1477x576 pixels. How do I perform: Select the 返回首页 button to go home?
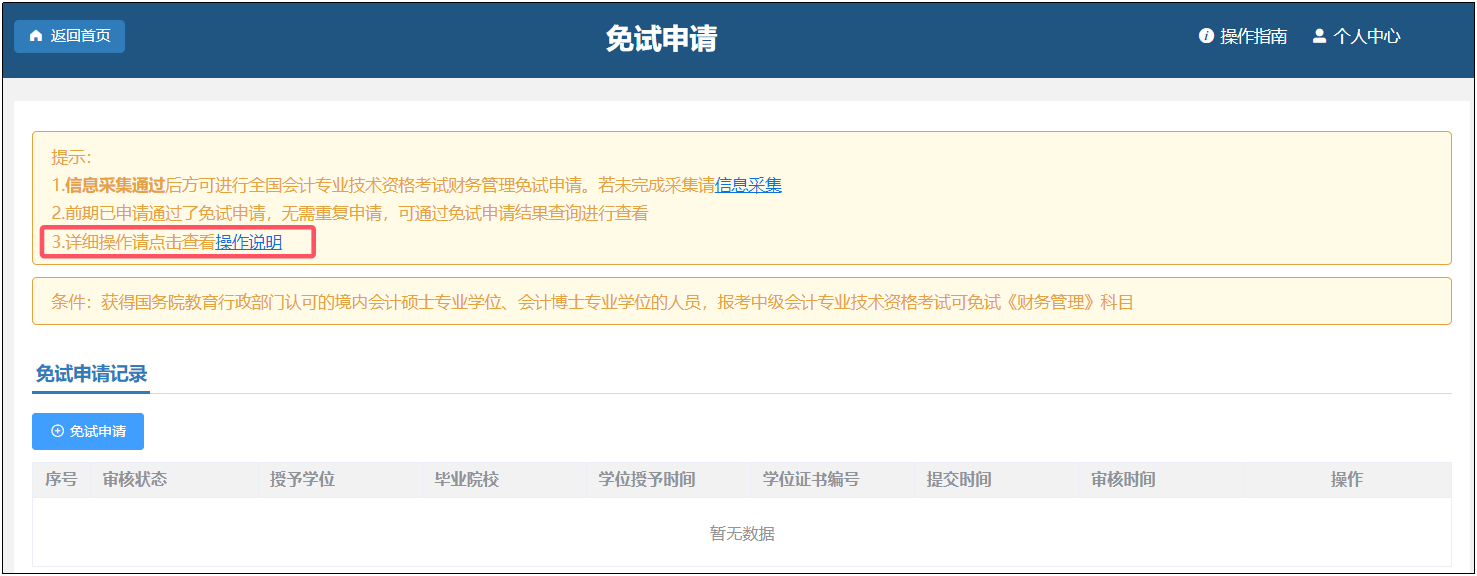pos(69,36)
